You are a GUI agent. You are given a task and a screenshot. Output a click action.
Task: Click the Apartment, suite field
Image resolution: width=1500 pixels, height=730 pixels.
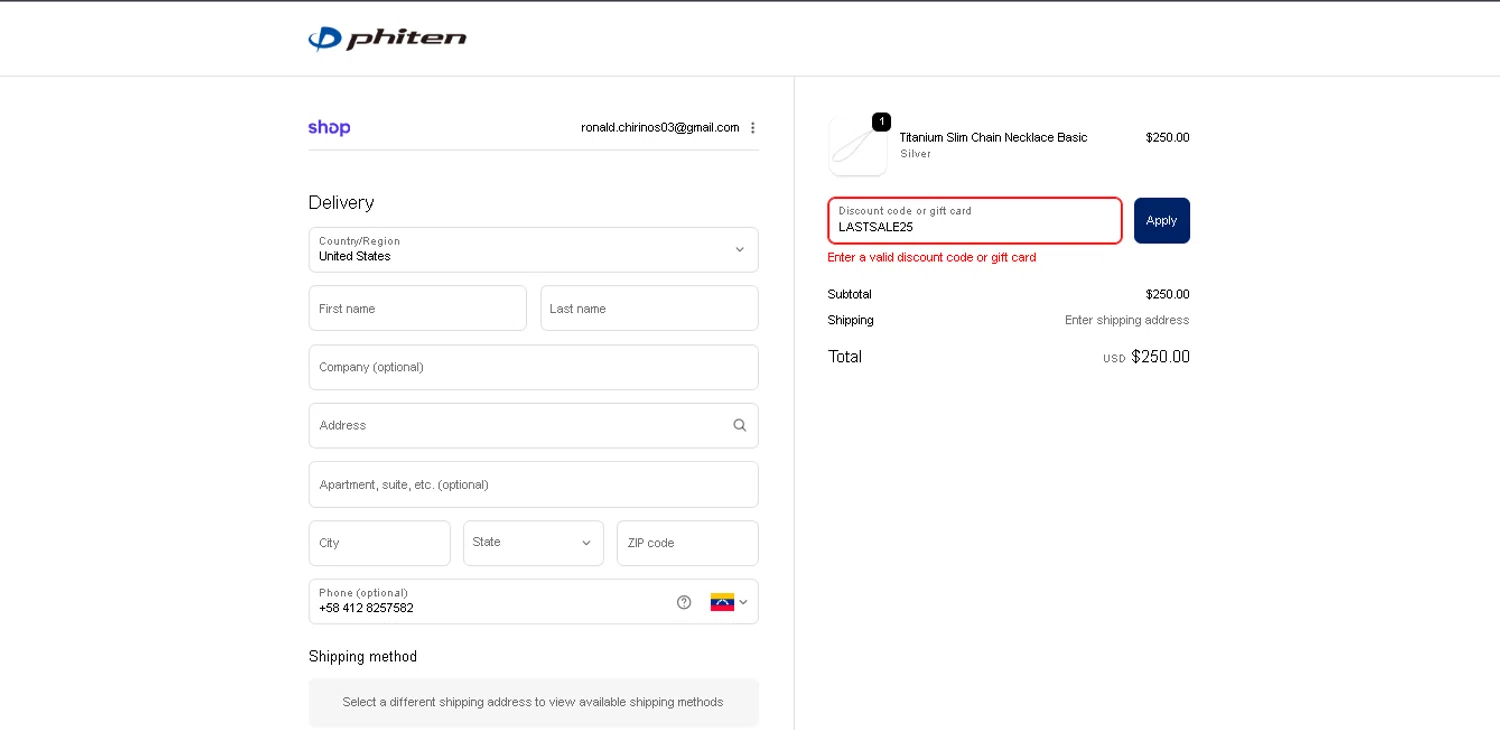tap(533, 484)
